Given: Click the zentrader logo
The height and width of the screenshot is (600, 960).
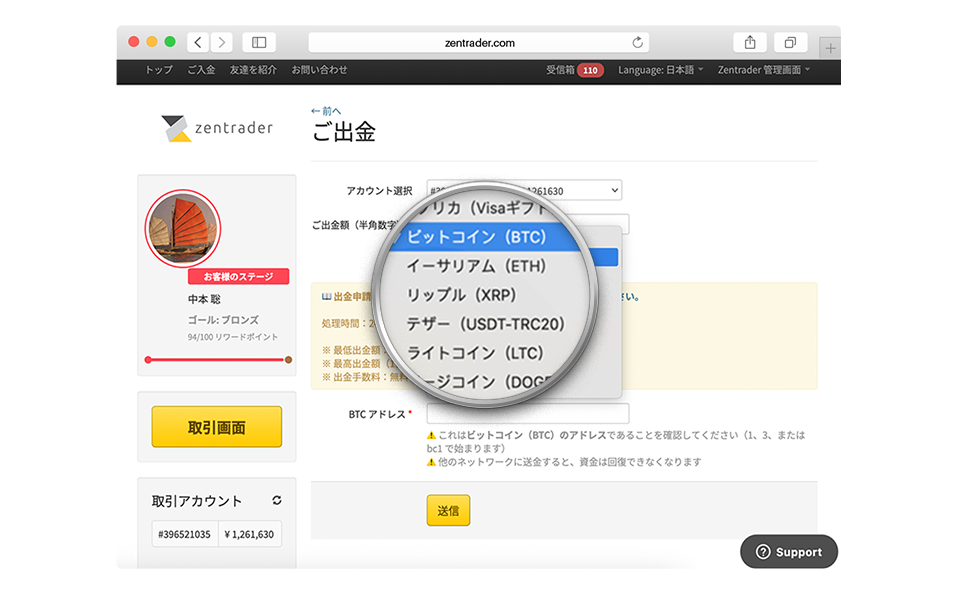Looking at the screenshot, I should (x=216, y=128).
